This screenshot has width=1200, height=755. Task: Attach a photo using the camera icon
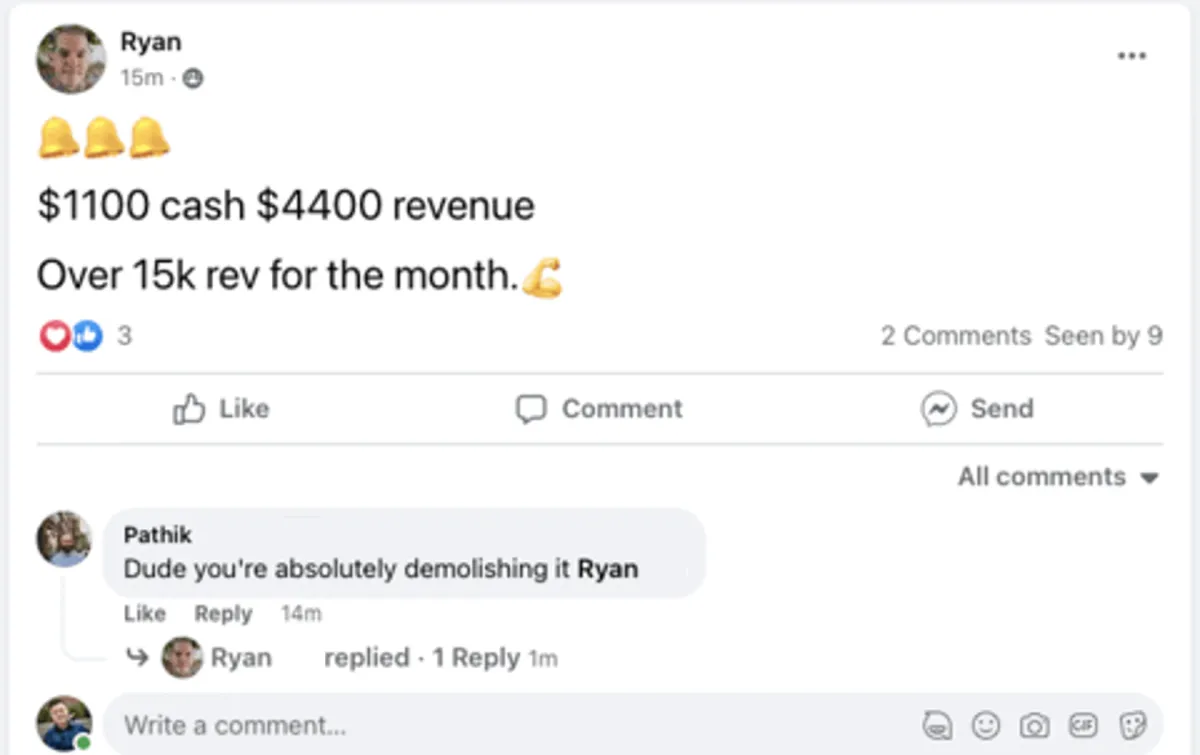pos(1034,725)
